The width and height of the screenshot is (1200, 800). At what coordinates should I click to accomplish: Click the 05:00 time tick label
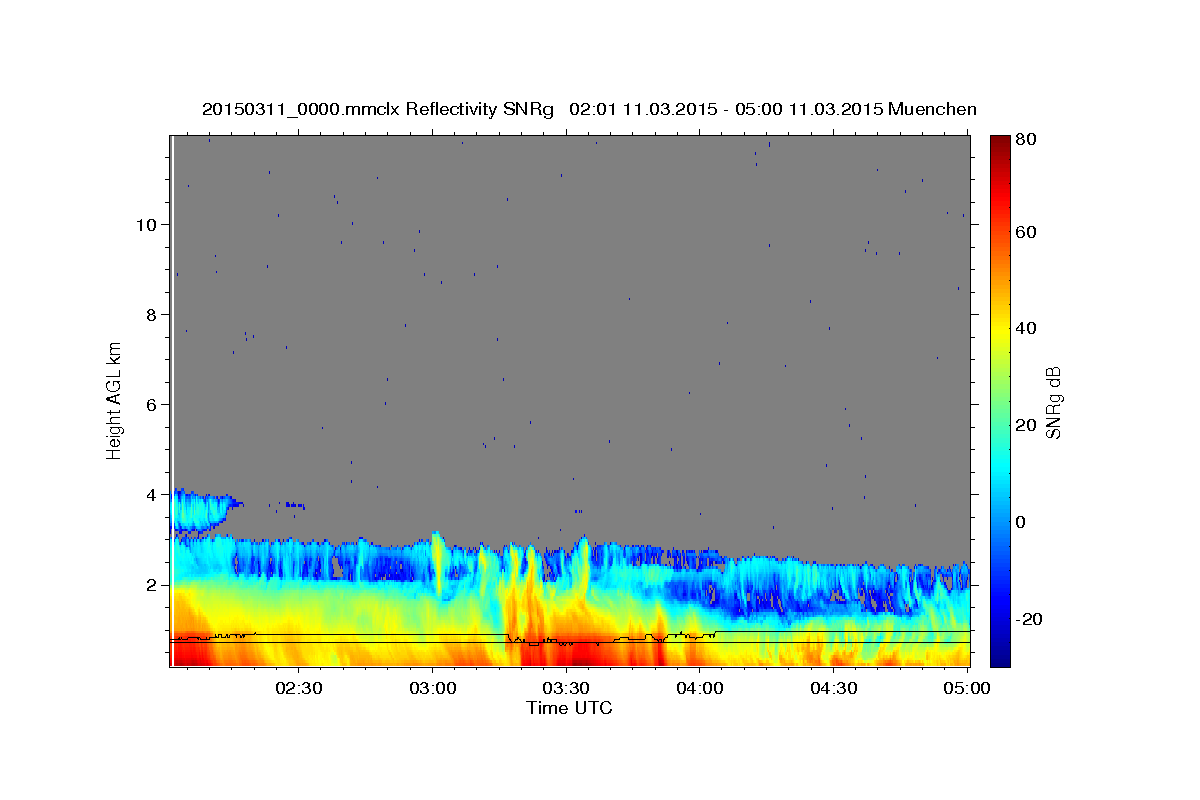pyautogui.click(x=968, y=688)
